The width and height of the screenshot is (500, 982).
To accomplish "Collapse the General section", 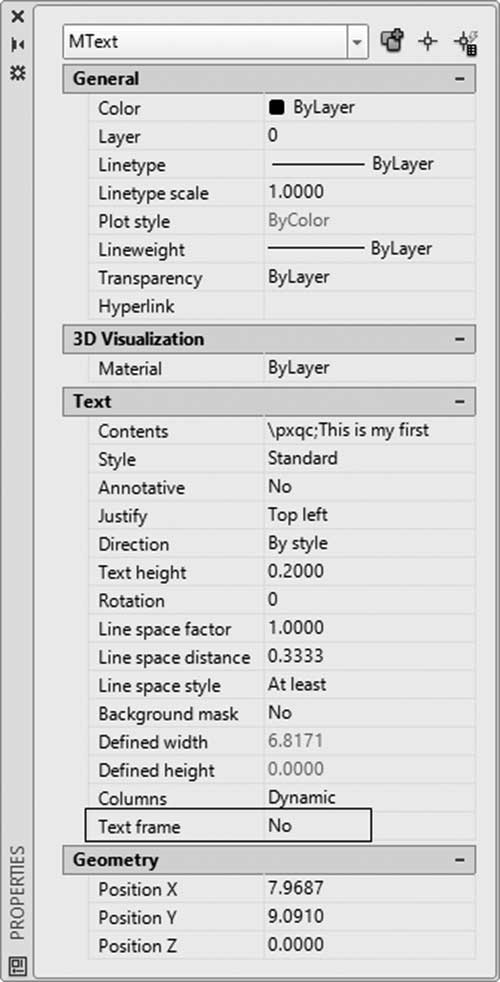I will pos(461,79).
